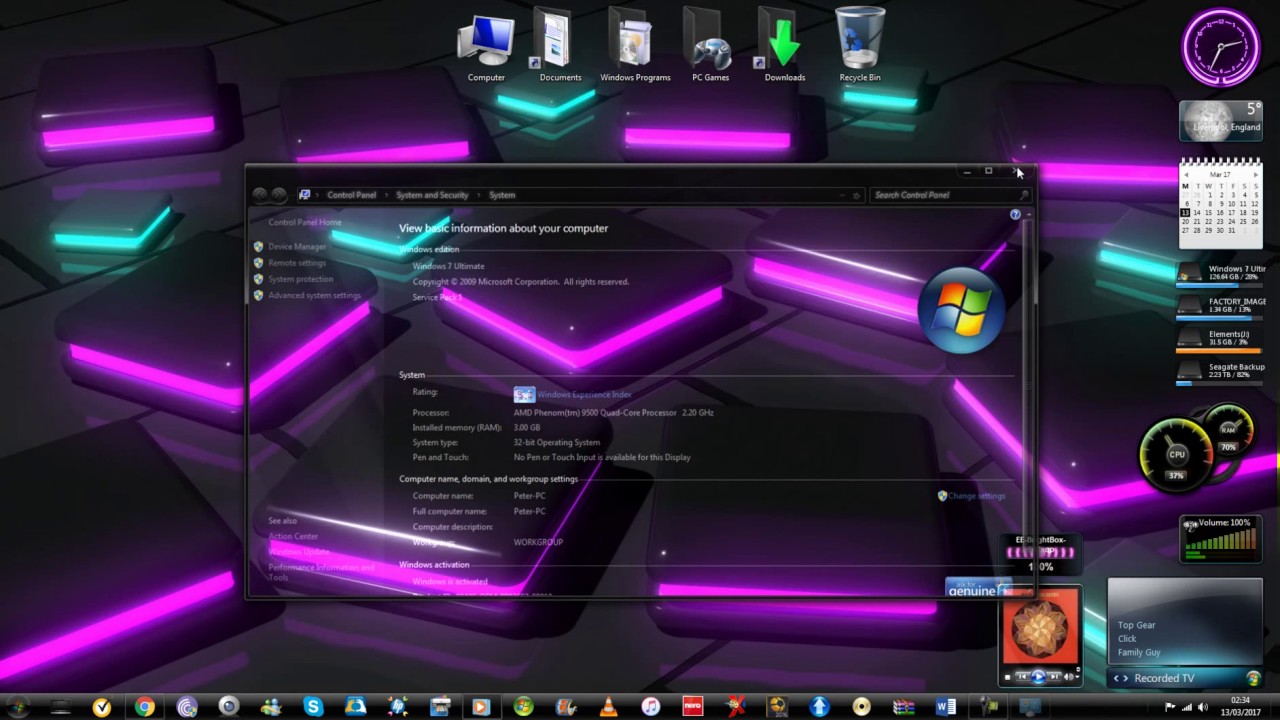Open the Windows Experience Index link

pyautogui.click(x=585, y=395)
